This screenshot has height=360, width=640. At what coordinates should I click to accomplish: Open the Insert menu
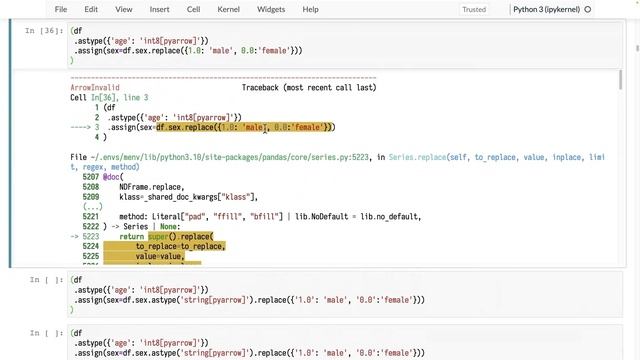point(159,9)
